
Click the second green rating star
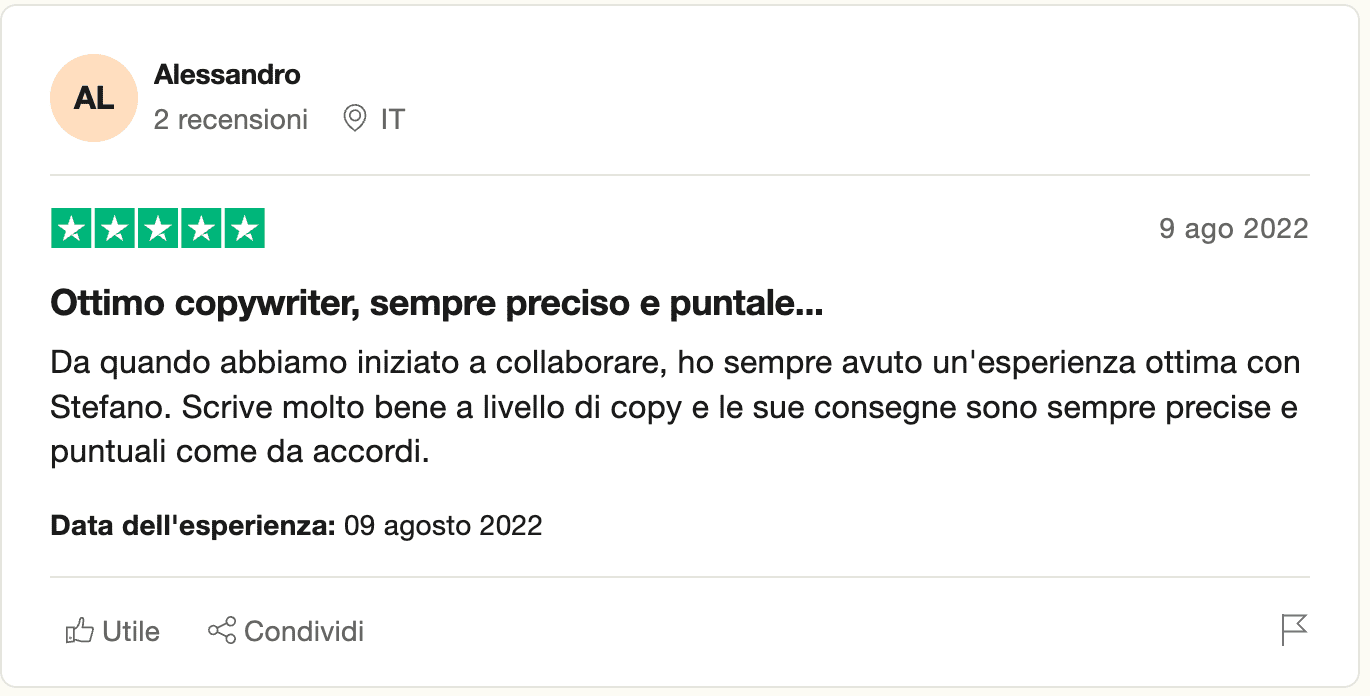point(114,228)
